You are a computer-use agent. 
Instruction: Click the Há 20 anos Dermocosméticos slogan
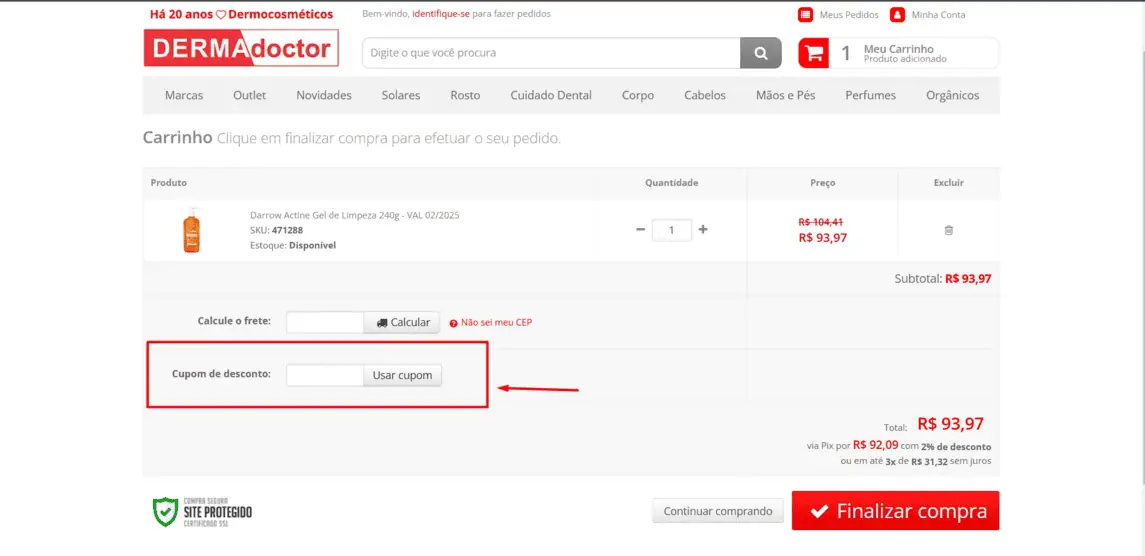[241, 14]
